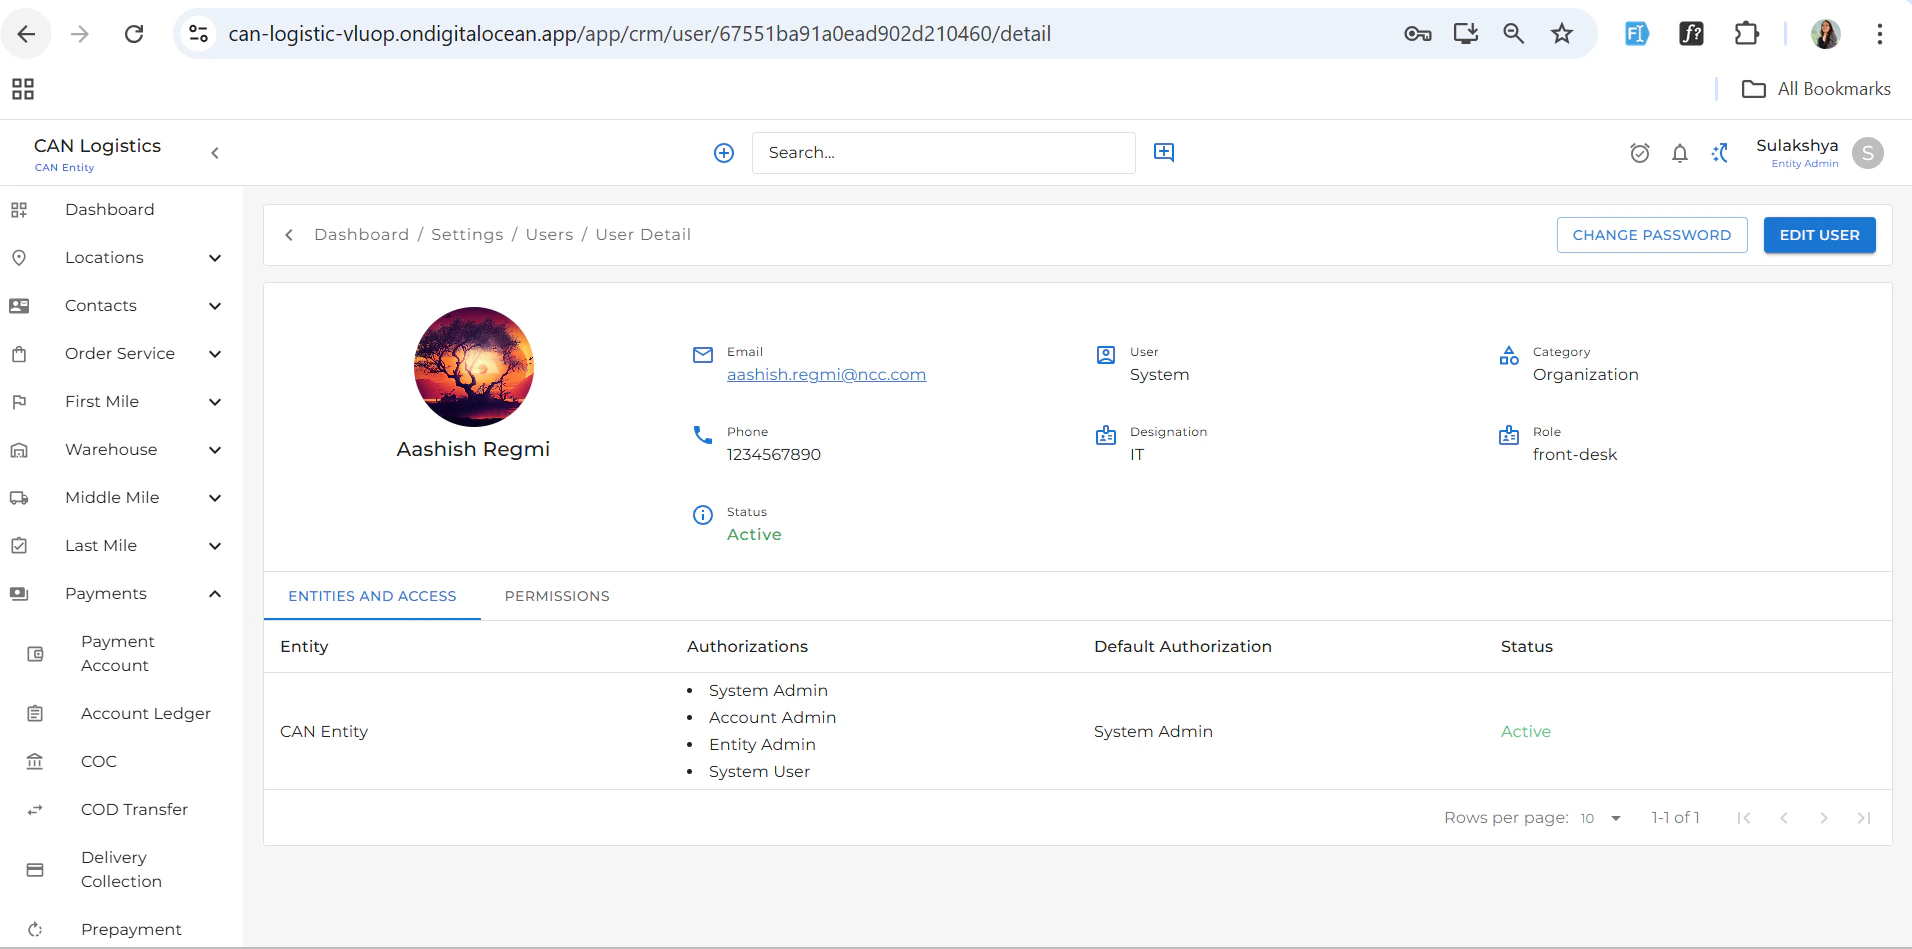The image size is (1912, 949).
Task: Click the Locations pin icon
Action: click(x=19, y=258)
